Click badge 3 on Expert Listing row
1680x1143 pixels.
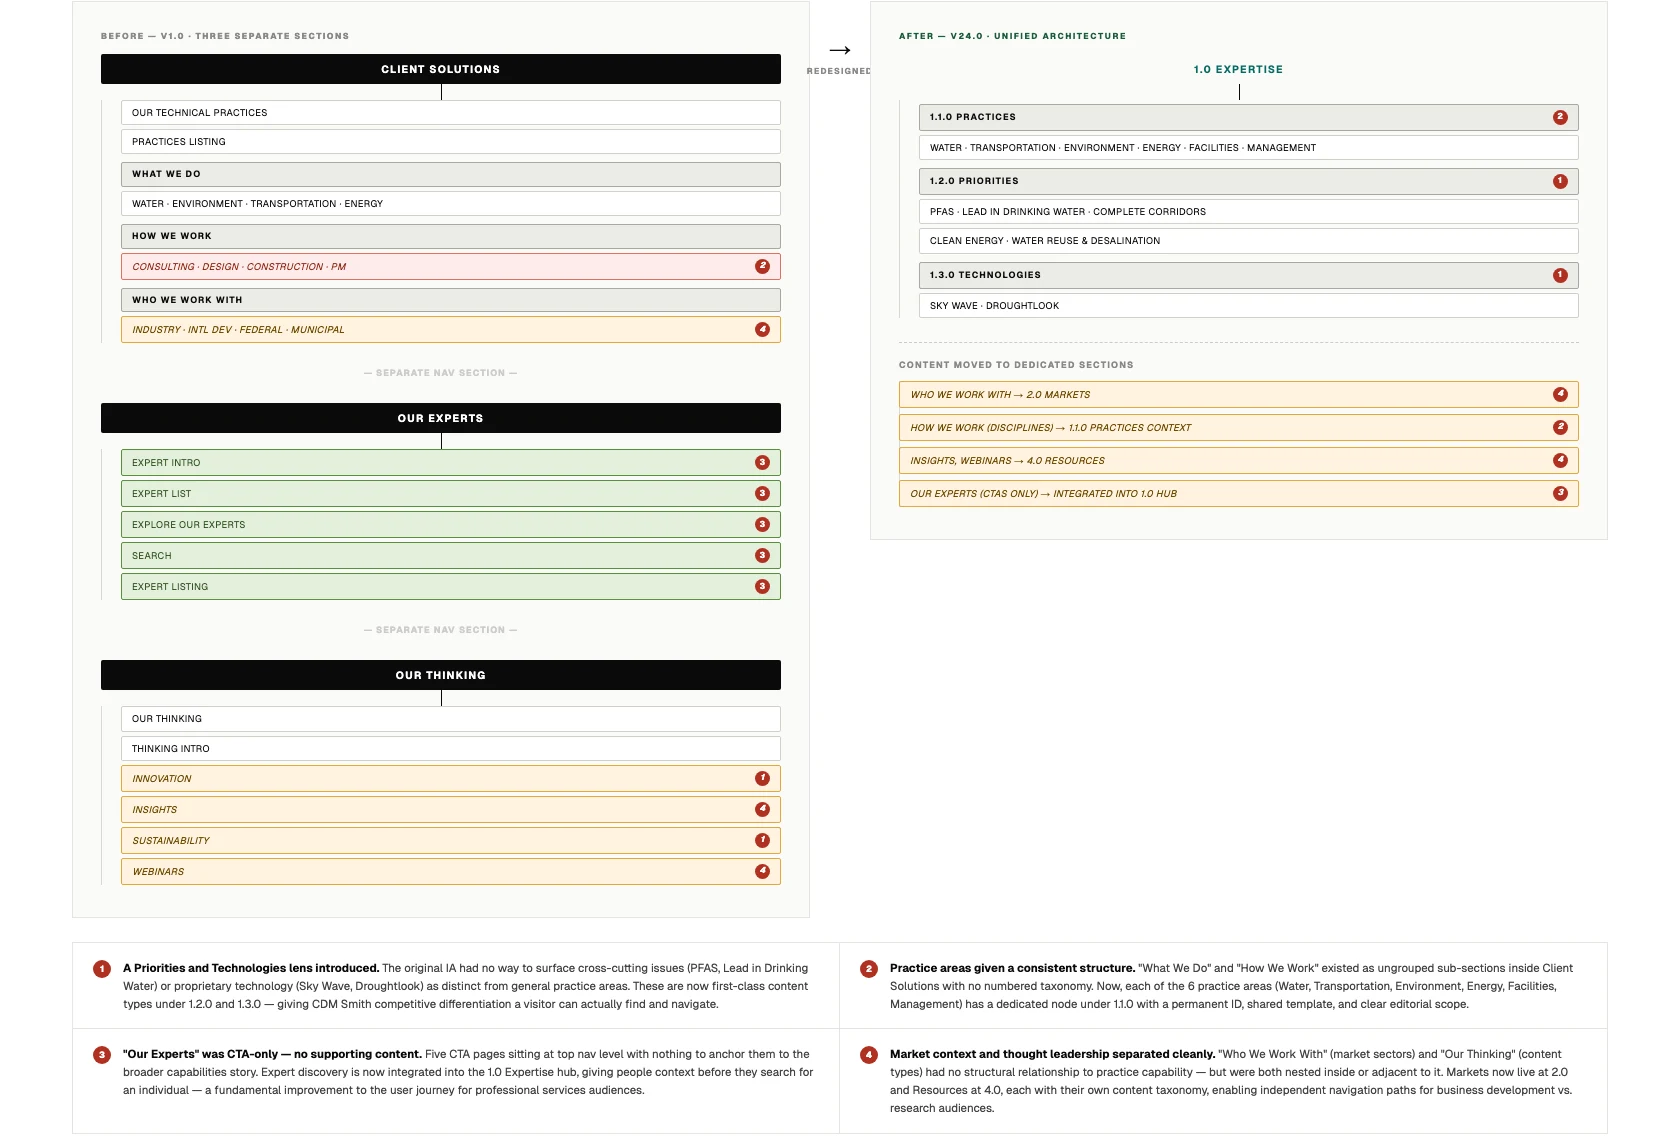tap(762, 586)
